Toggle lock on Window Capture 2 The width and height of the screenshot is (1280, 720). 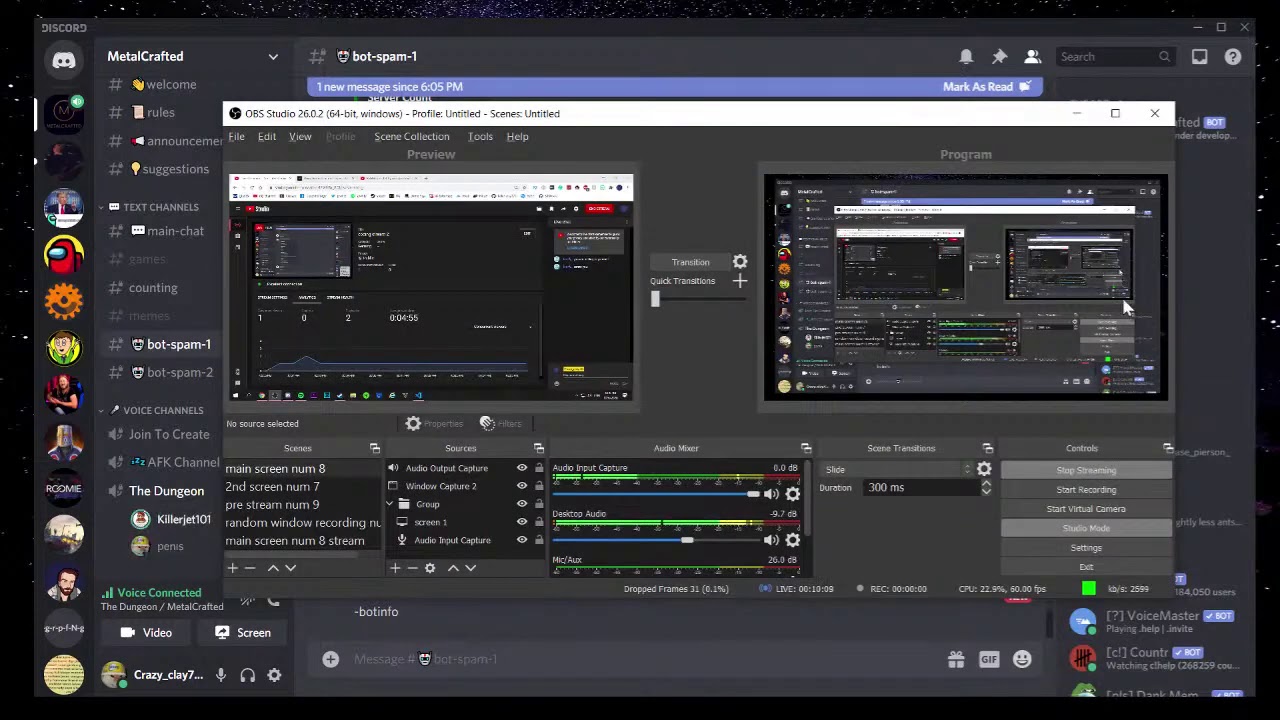(539, 486)
